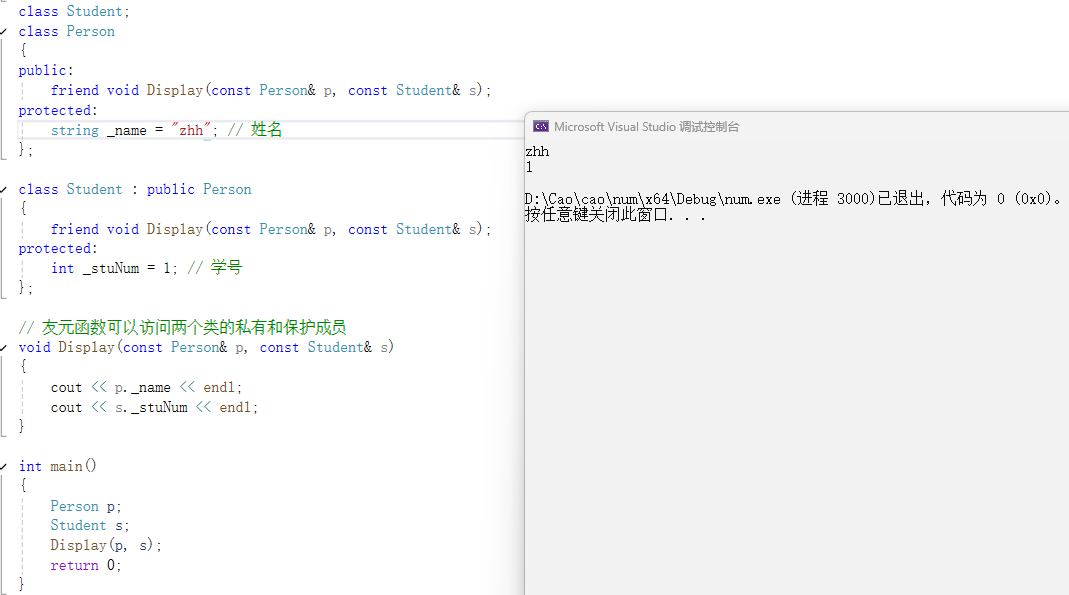Click the 'Student s;' declaration line
1069x595 pixels.
(90, 525)
